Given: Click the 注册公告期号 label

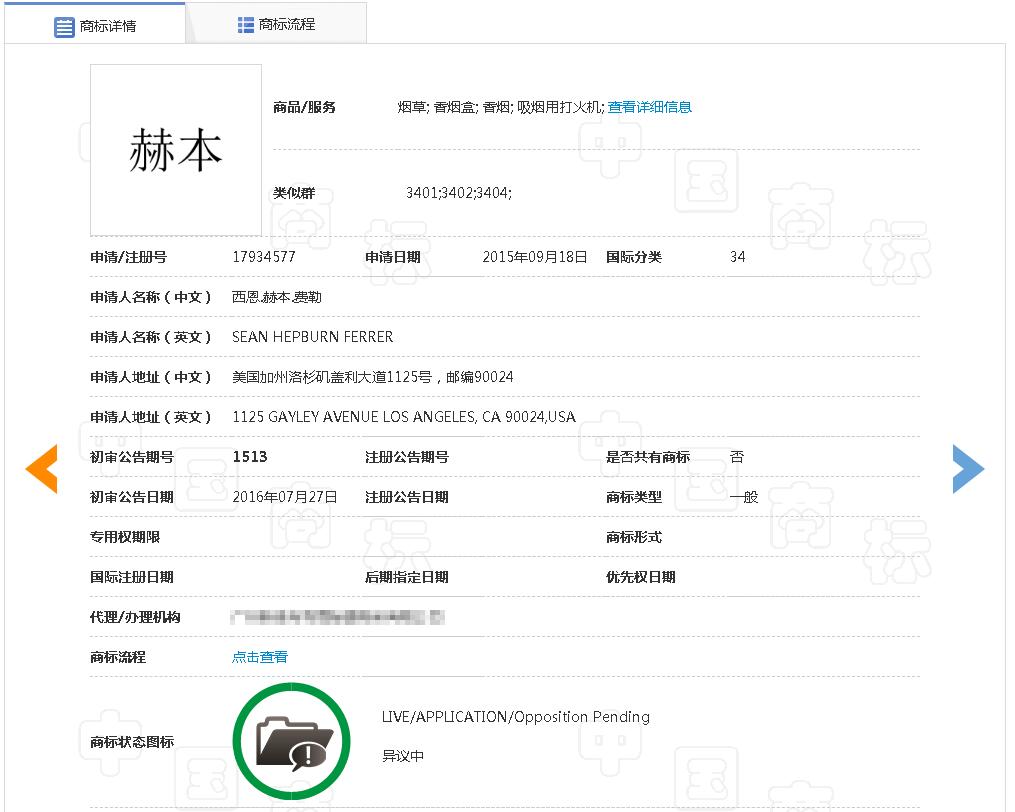Looking at the screenshot, I should point(407,457).
